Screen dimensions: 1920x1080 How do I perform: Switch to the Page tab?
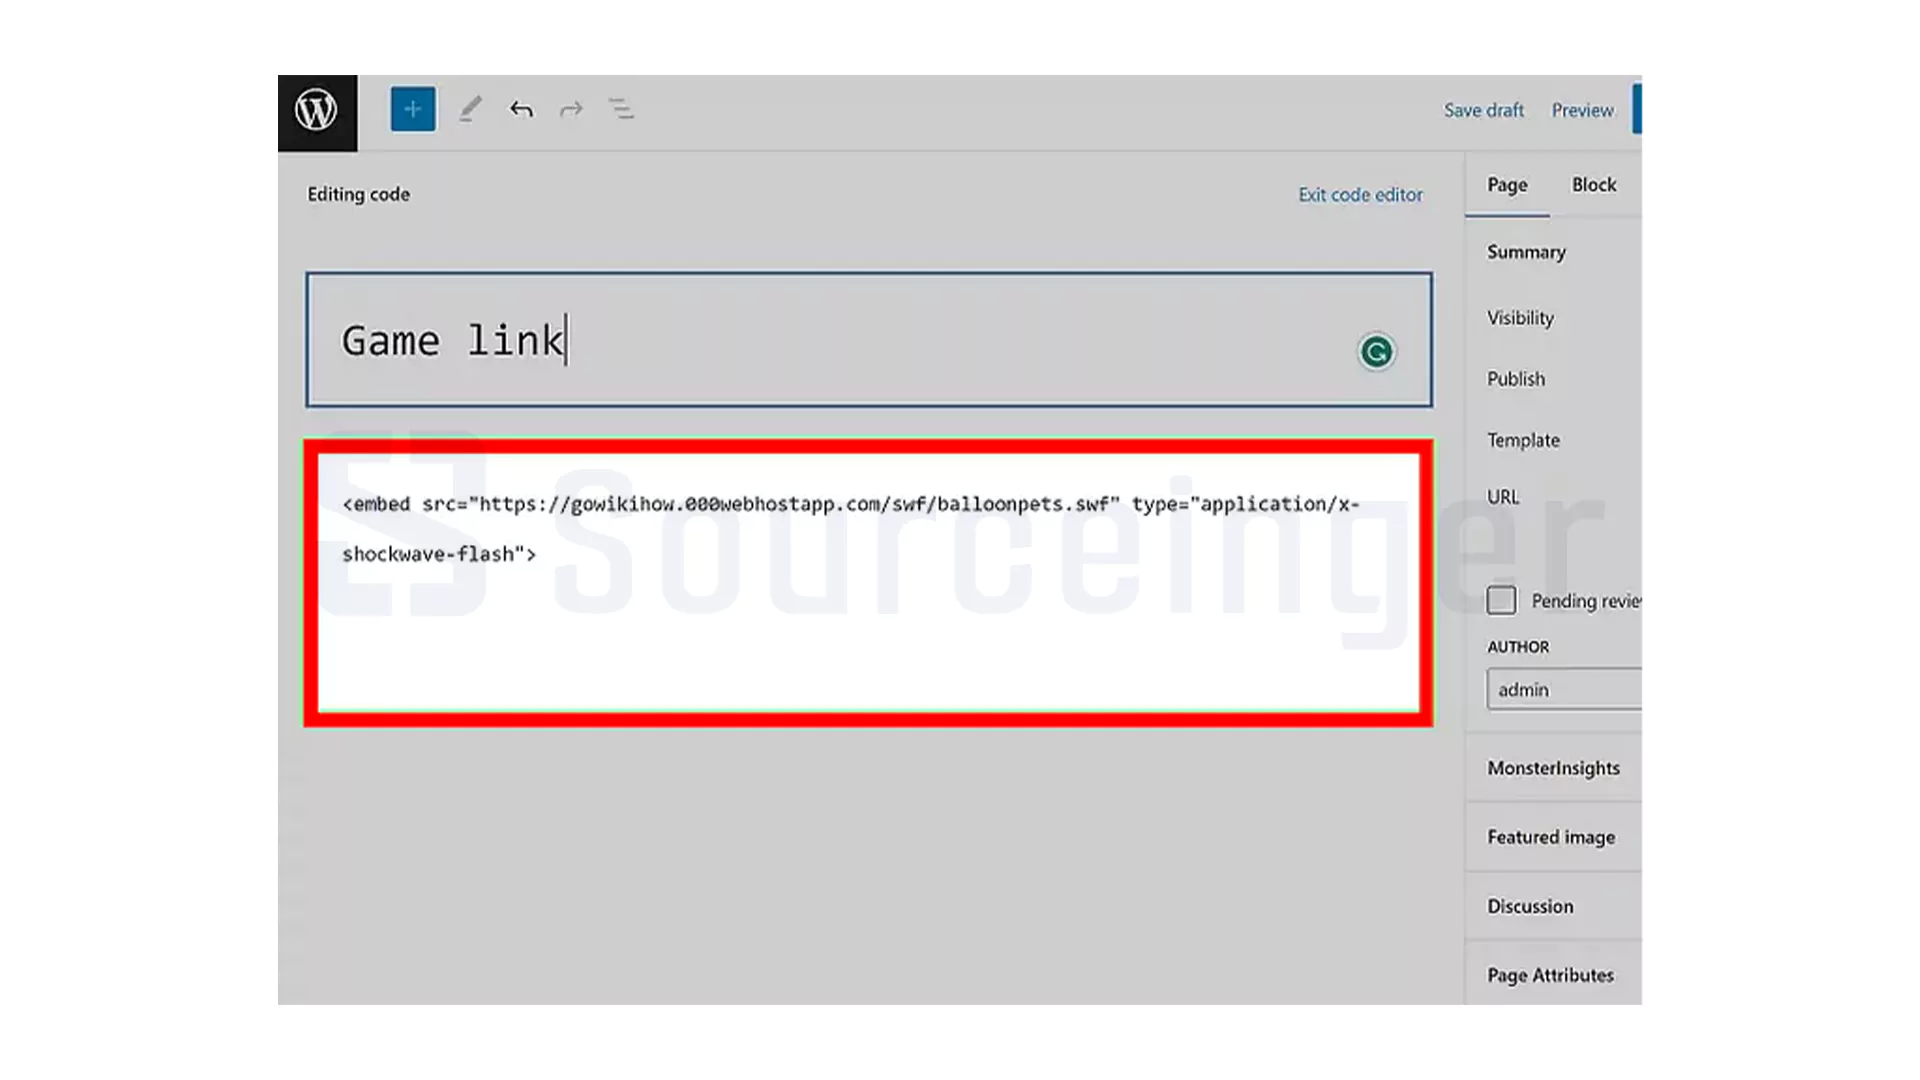click(x=1507, y=185)
